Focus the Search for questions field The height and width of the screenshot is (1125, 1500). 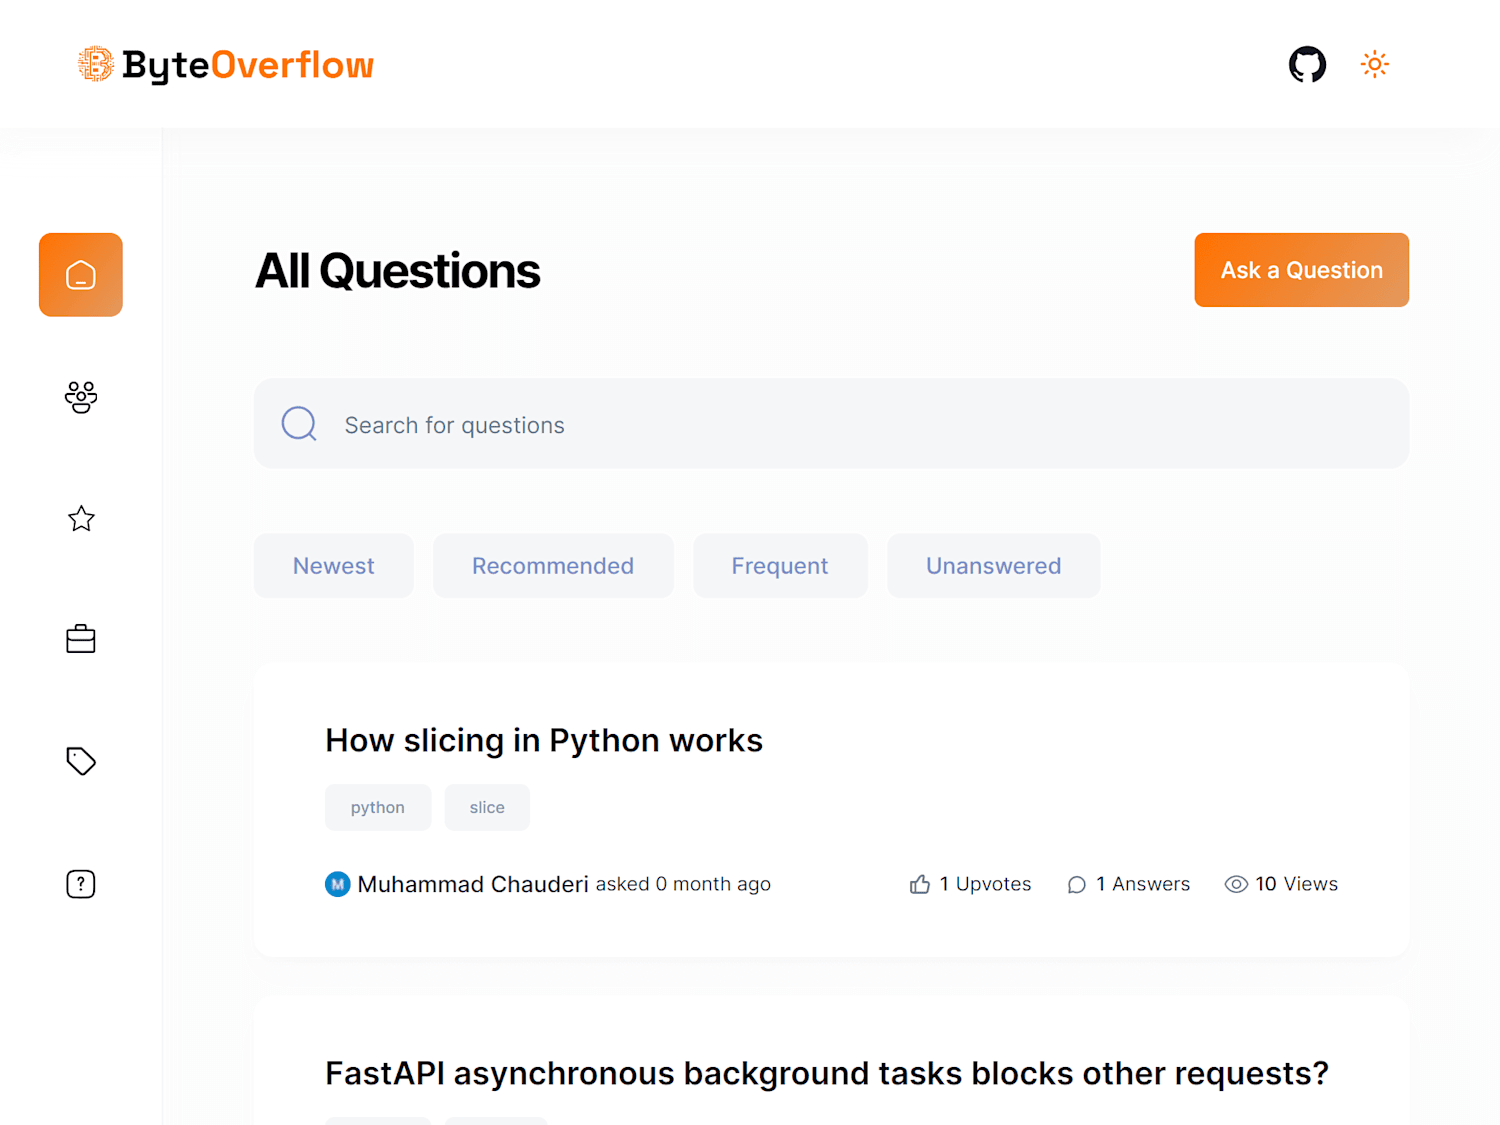[x=831, y=424]
